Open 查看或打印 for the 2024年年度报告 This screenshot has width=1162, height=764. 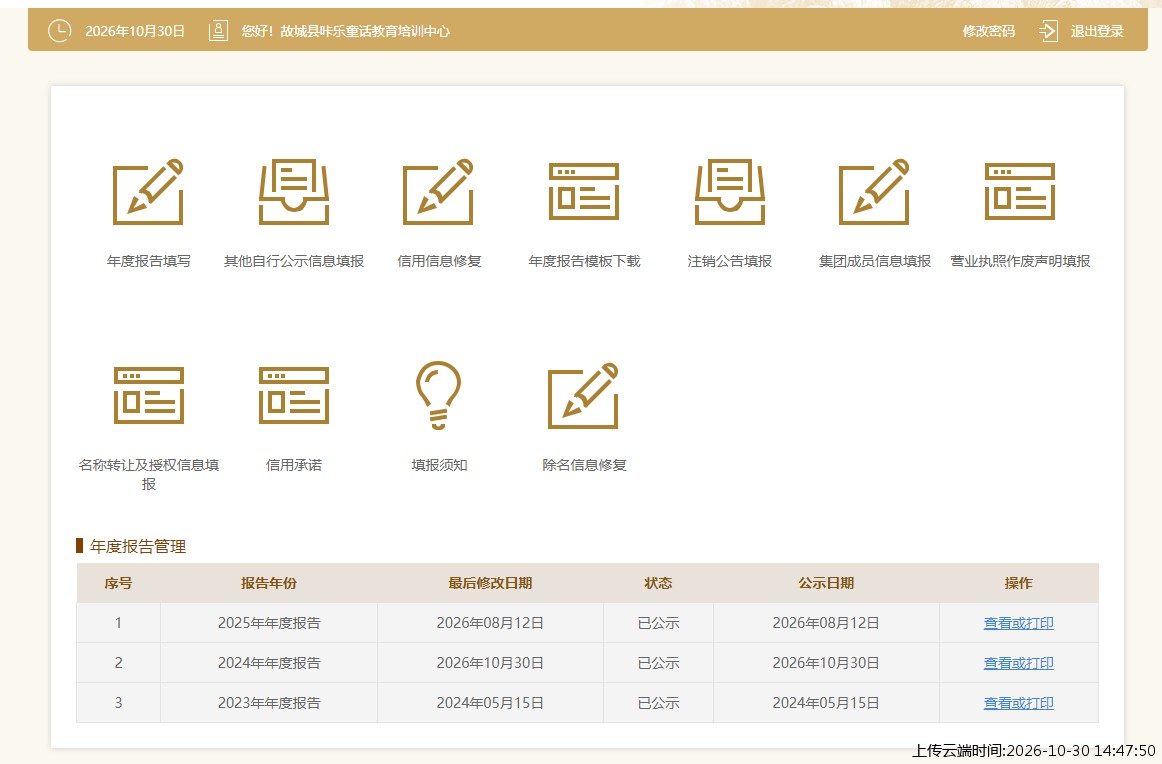(1018, 663)
